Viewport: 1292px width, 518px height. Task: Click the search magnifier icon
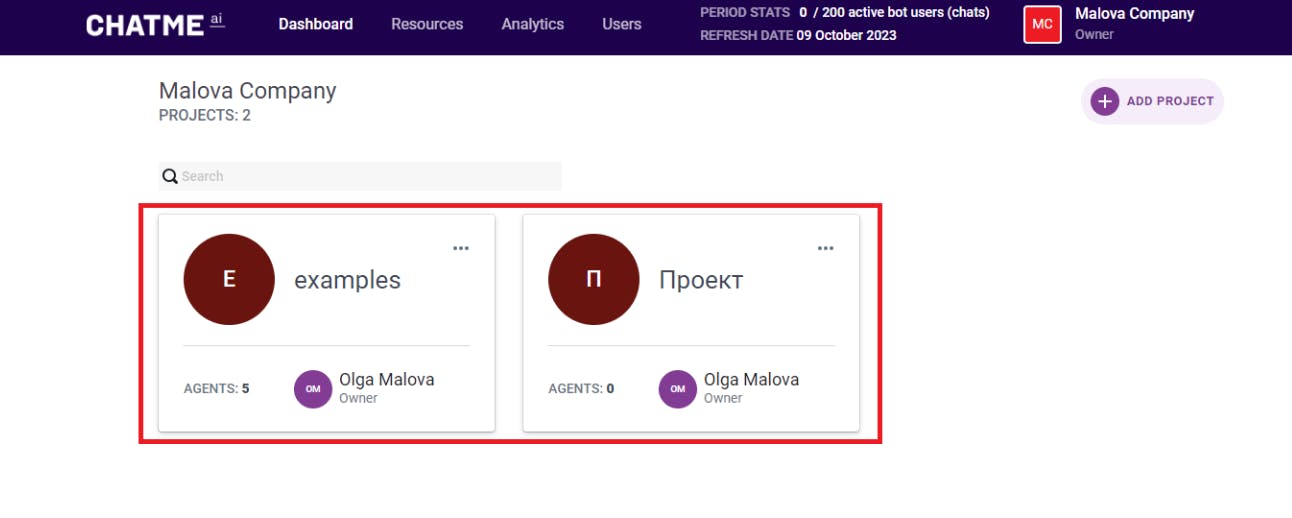click(x=170, y=176)
